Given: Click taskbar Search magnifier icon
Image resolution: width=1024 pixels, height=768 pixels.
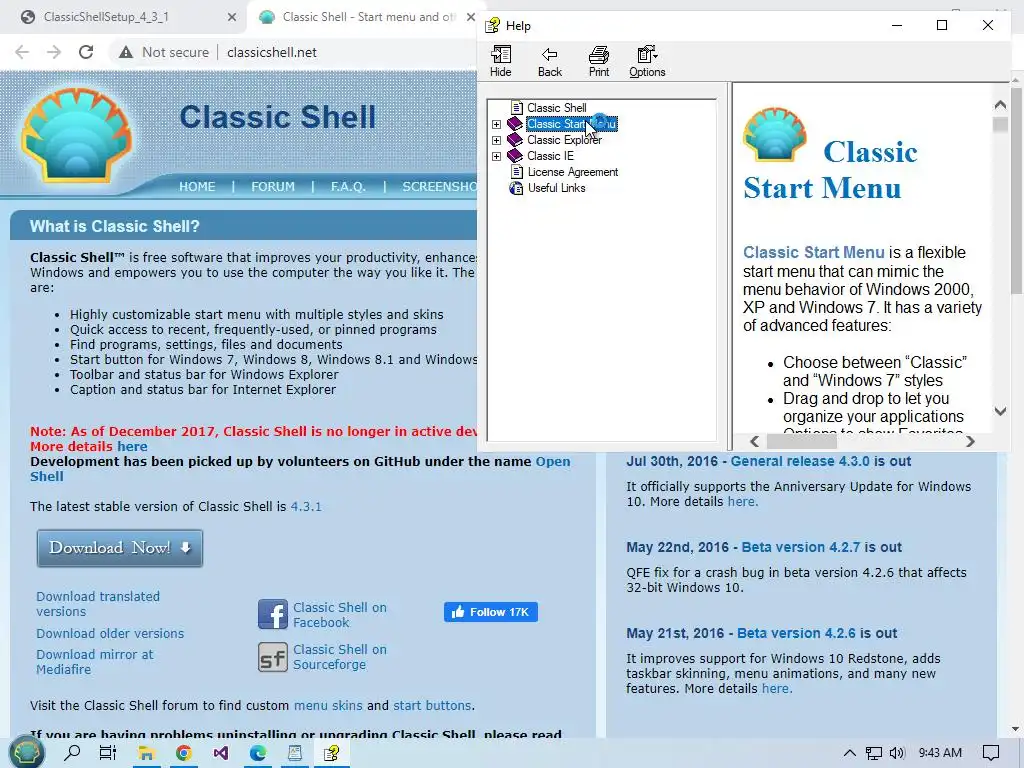Looking at the screenshot, I should pos(72,753).
